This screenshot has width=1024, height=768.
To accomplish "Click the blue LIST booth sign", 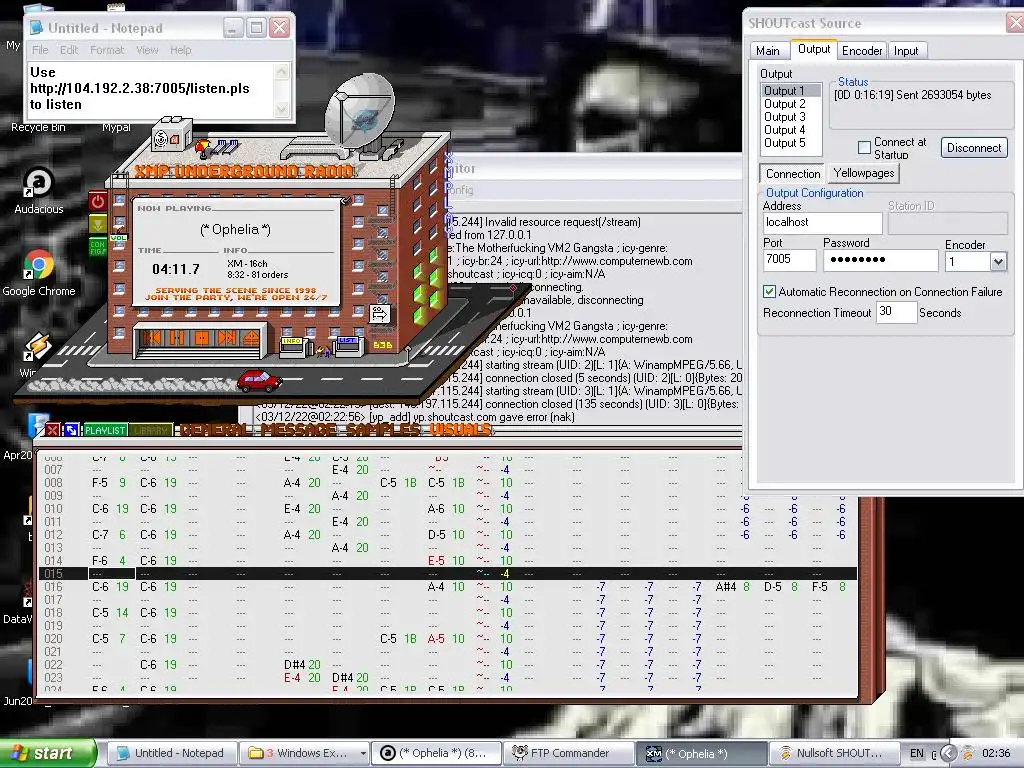I will pos(347,340).
